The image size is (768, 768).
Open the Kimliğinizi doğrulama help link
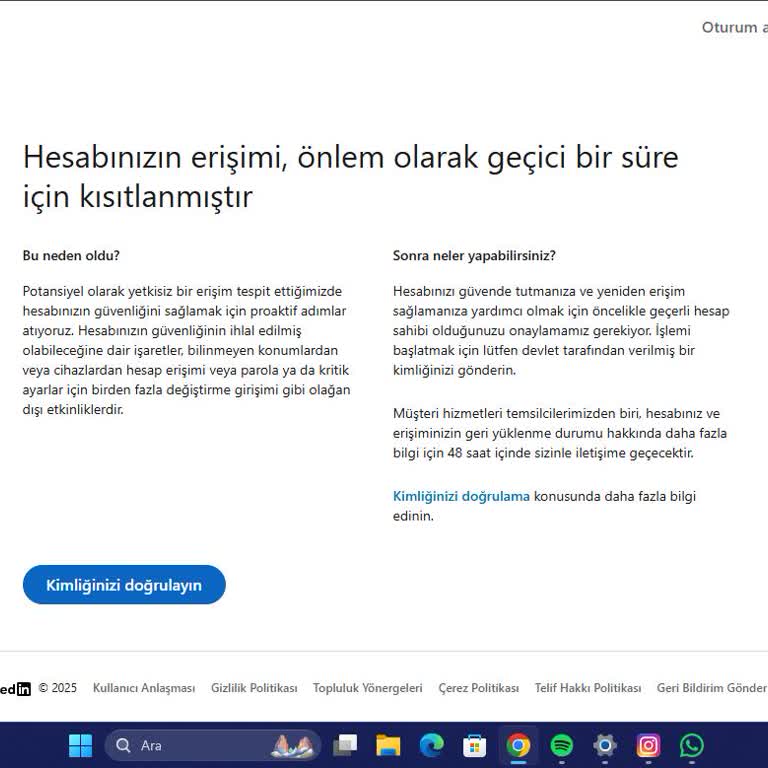pos(461,496)
